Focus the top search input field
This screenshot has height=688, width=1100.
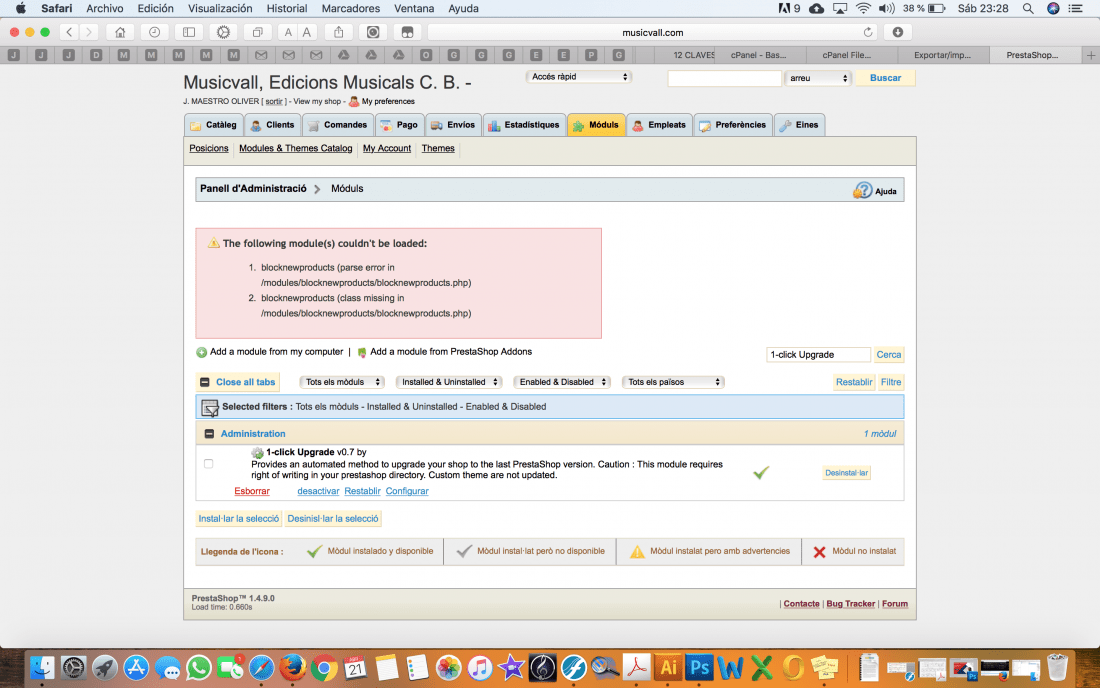[725, 79]
